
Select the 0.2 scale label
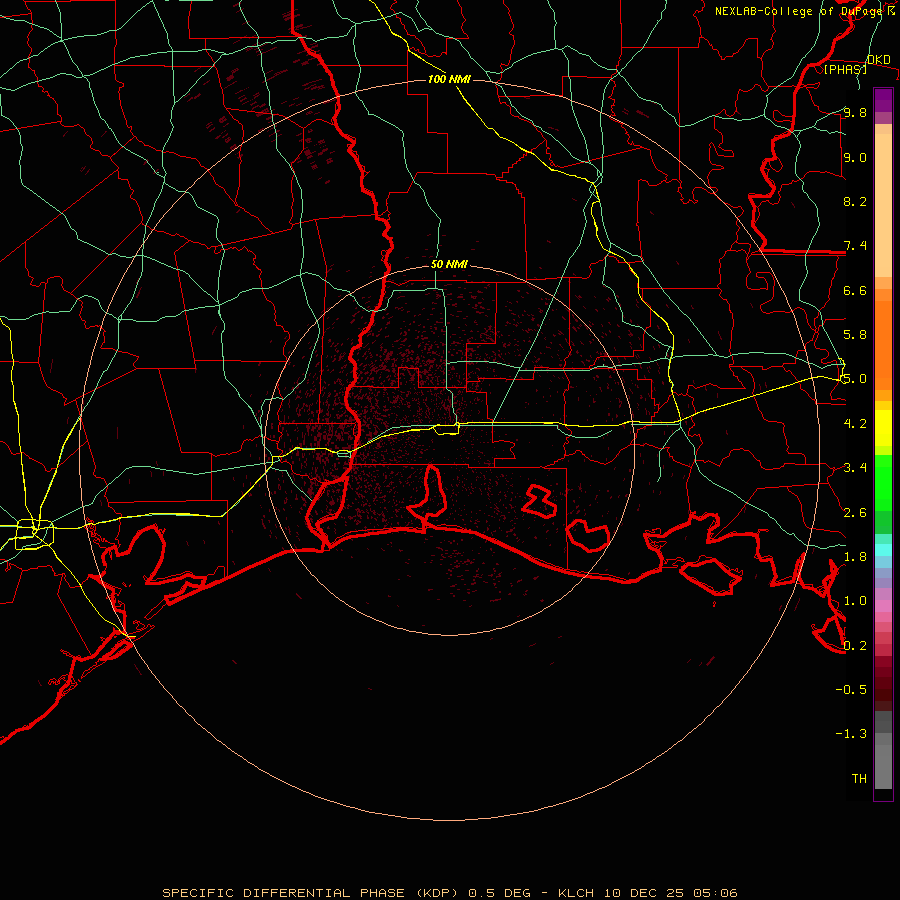coord(855,645)
